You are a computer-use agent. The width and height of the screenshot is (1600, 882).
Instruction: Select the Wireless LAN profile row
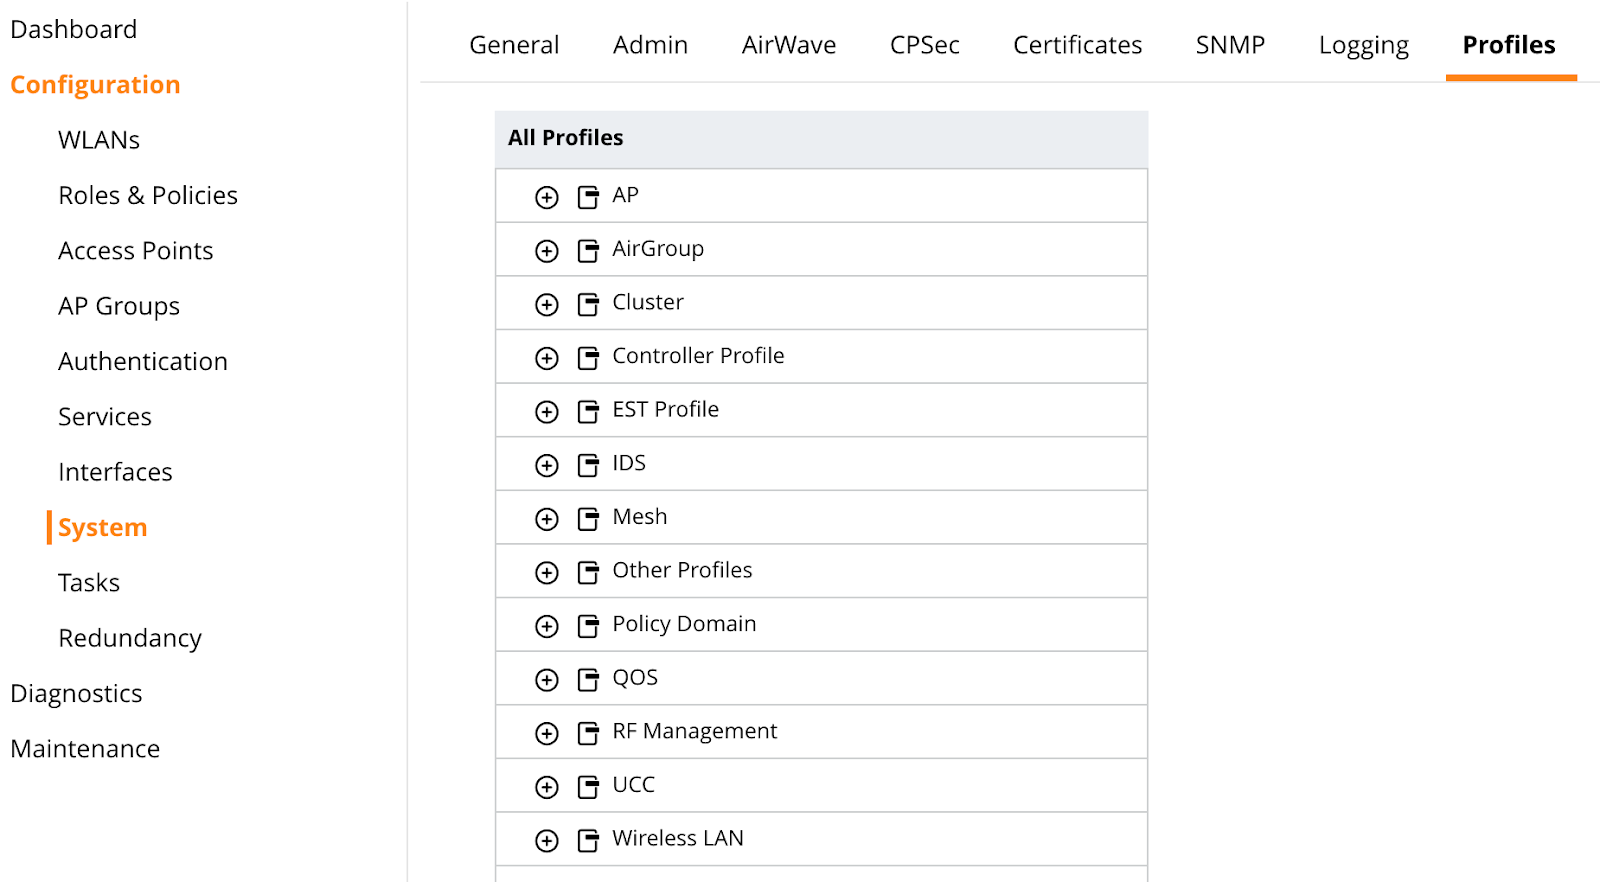pos(821,839)
